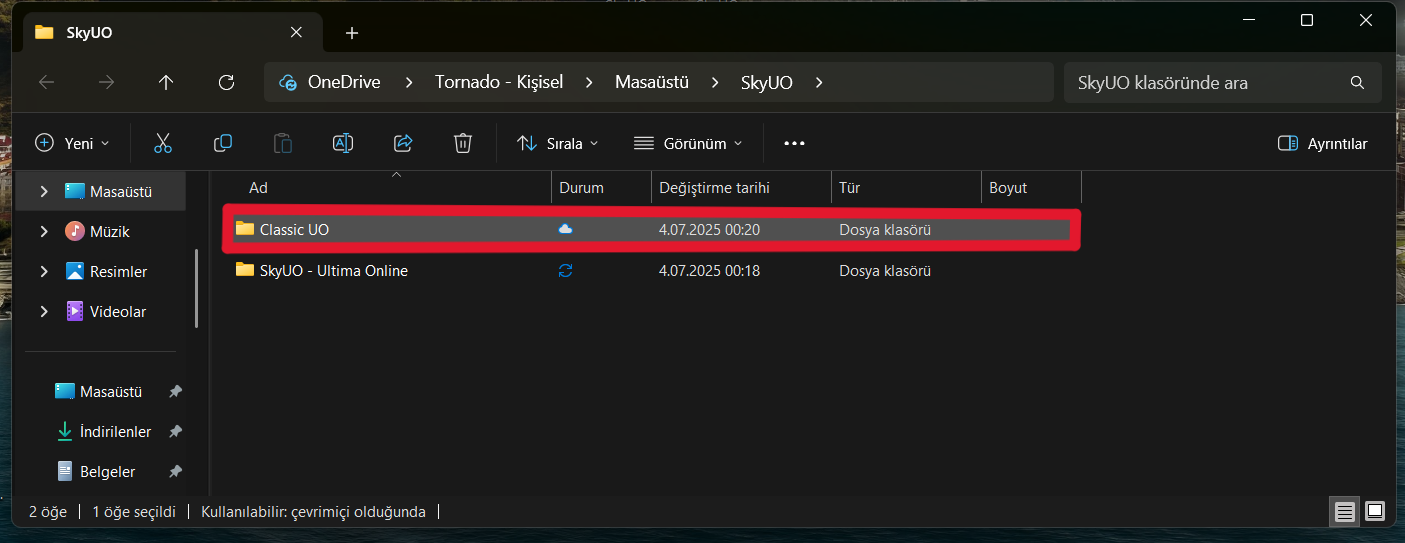
Task: Expand the Resimler tree node
Action: 44,271
